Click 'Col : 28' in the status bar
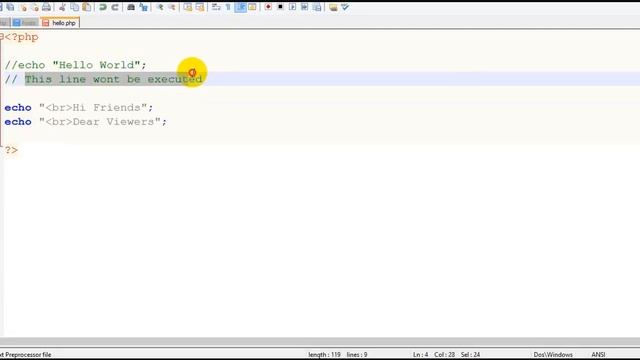The image size is (640, 360). (444, 355)
